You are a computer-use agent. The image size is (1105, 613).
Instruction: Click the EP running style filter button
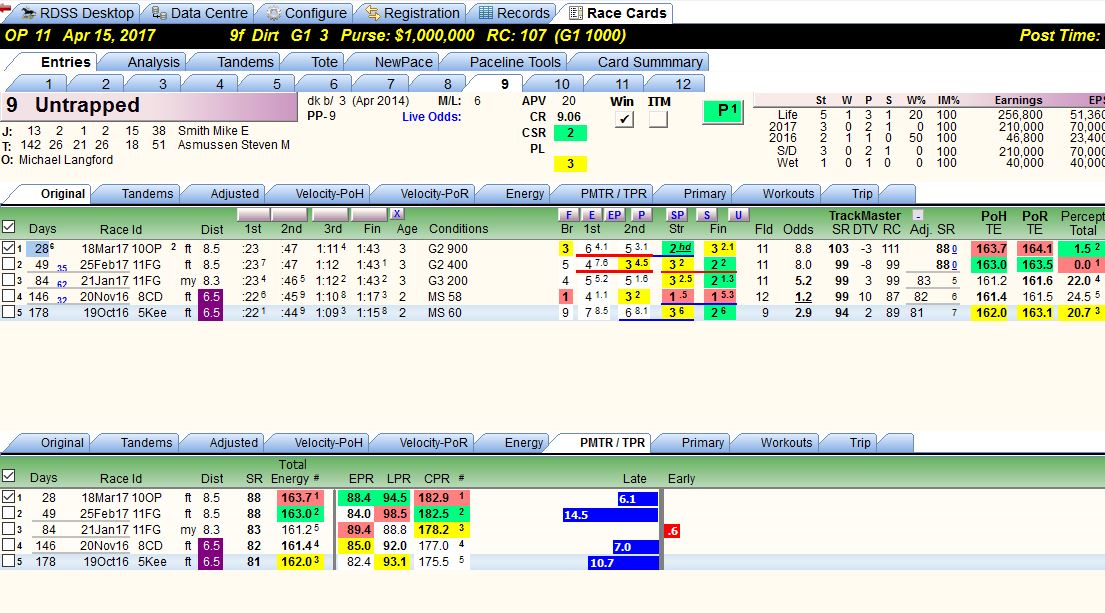point(615,215)
